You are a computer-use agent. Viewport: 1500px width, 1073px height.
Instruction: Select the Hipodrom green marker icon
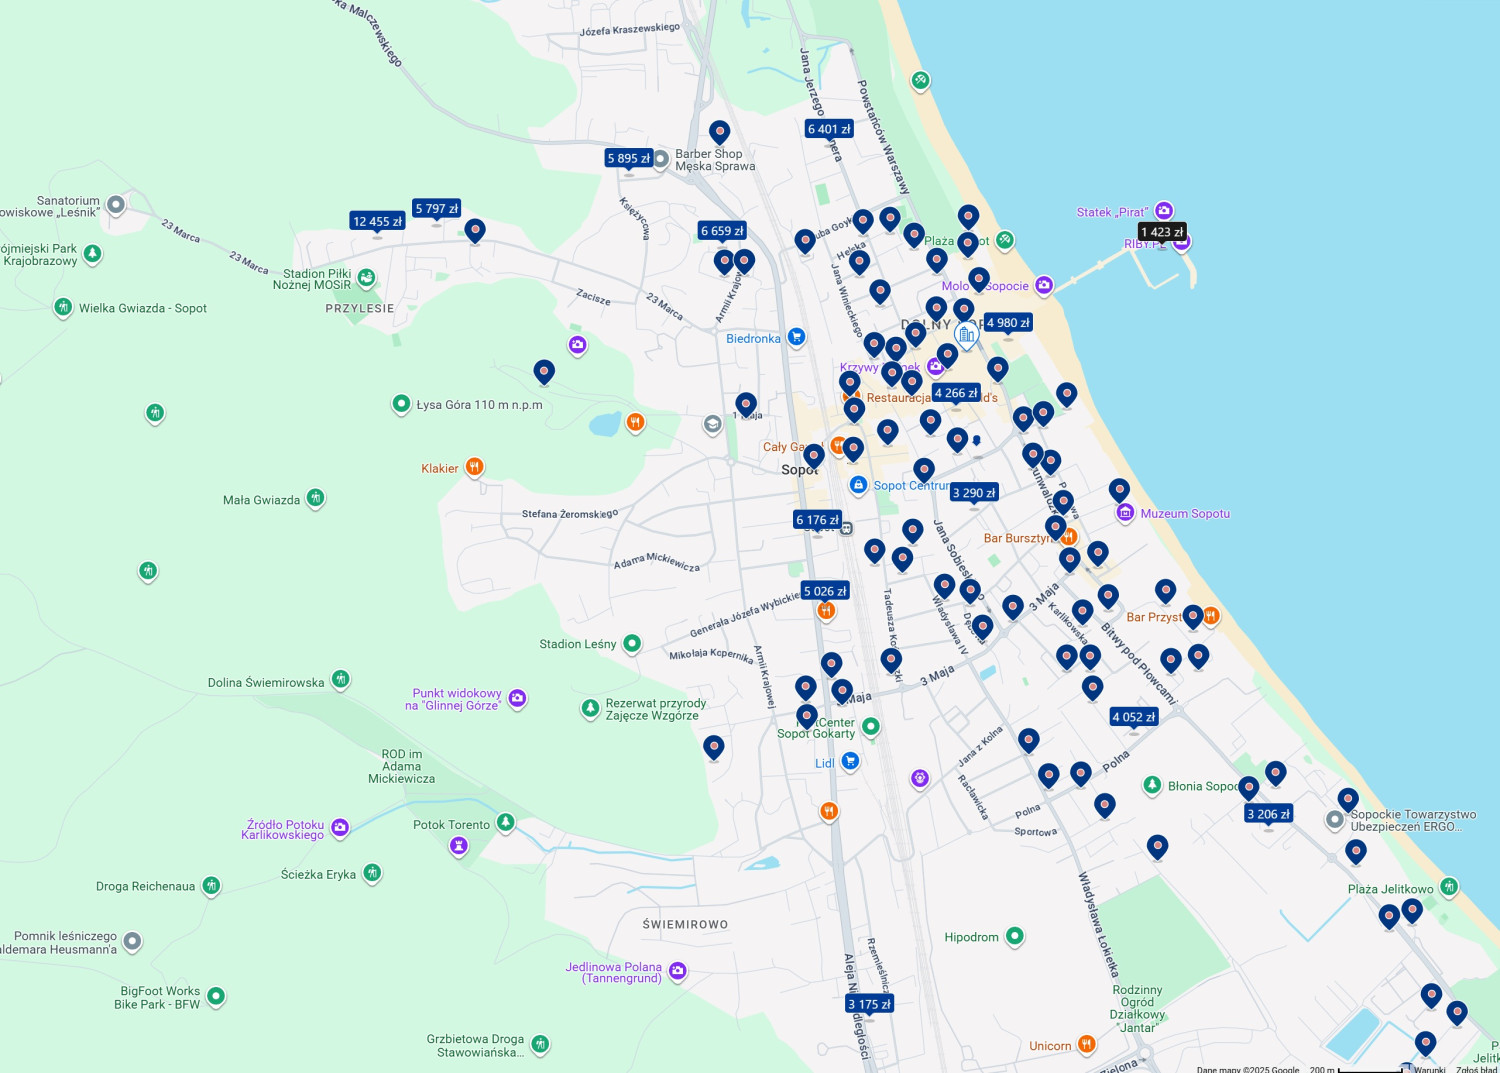pyautogui.click(x=1014, y=936)
